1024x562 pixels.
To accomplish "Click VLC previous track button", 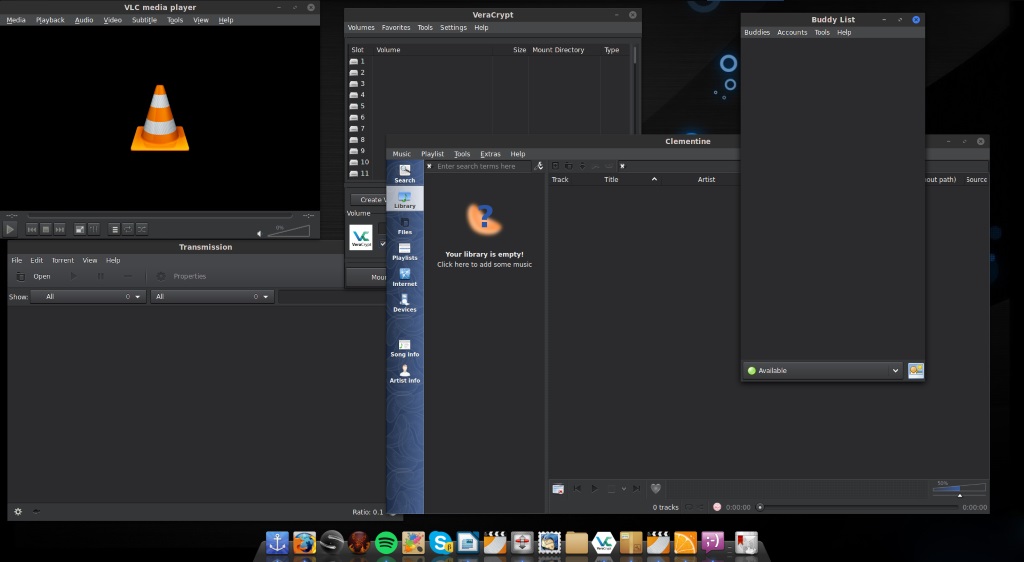I will tap(31, 229).
